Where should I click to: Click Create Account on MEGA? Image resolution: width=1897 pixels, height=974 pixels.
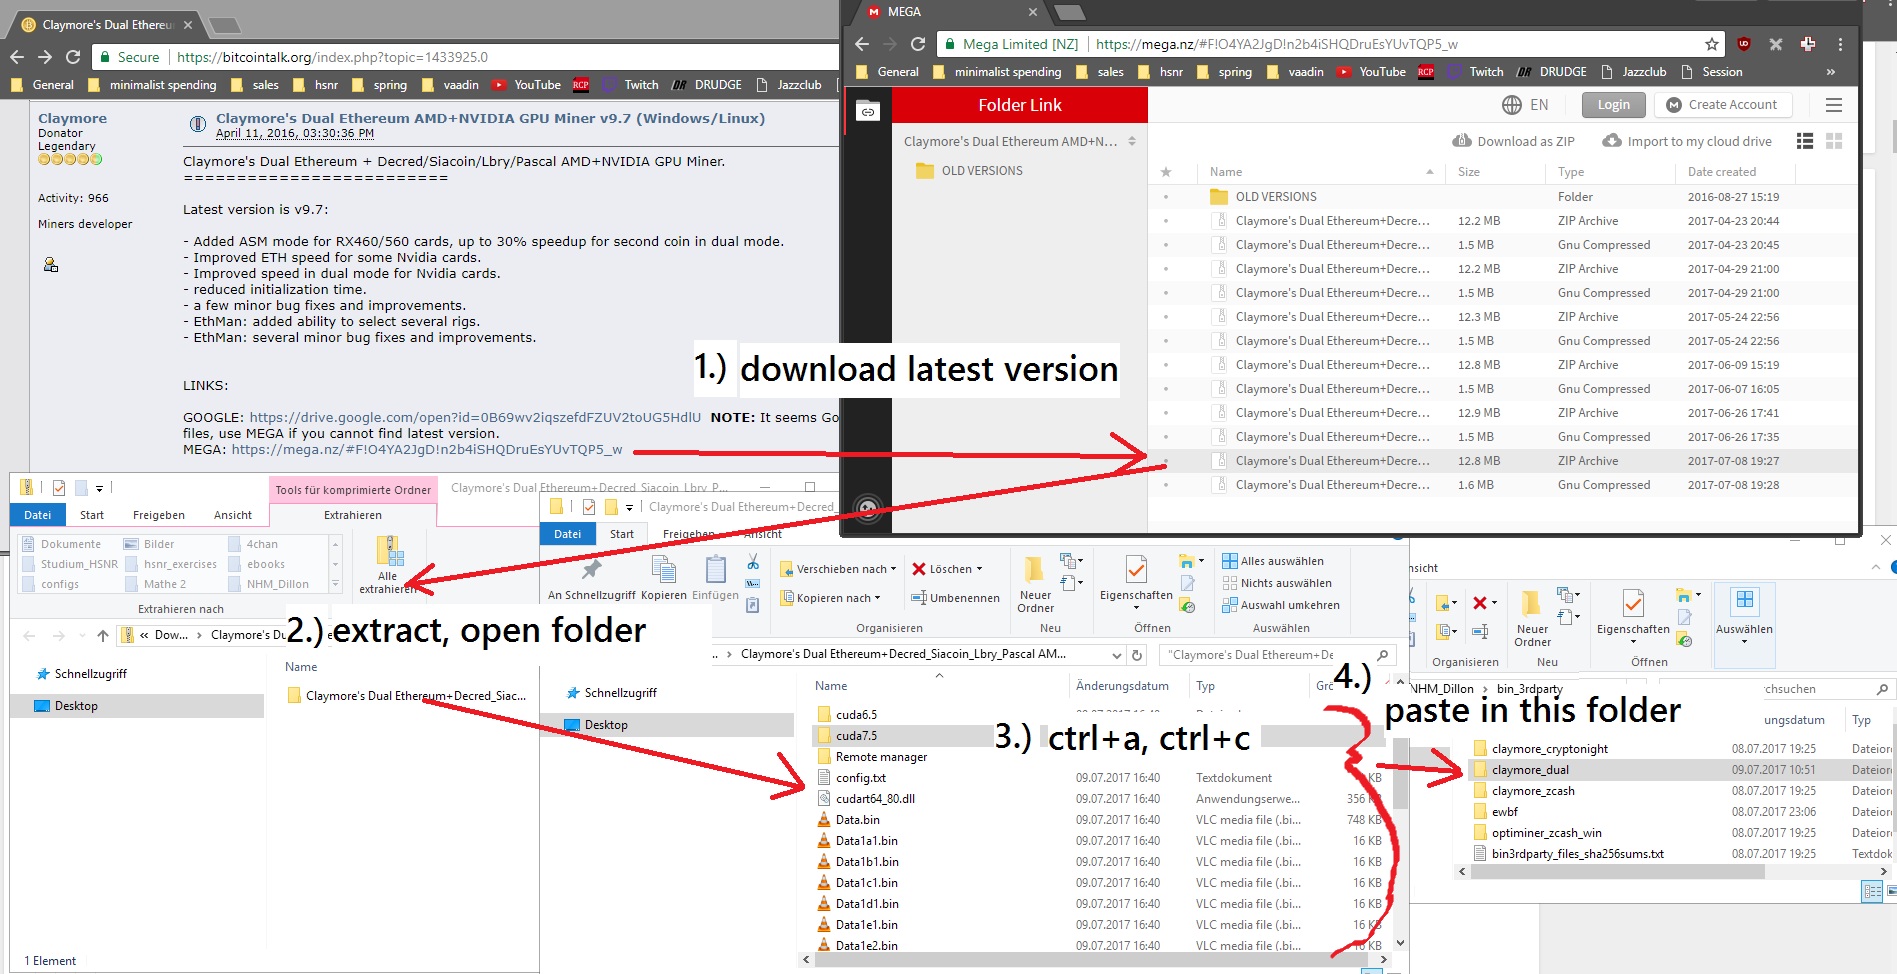pyautogui.click(x=1722, y=105)
